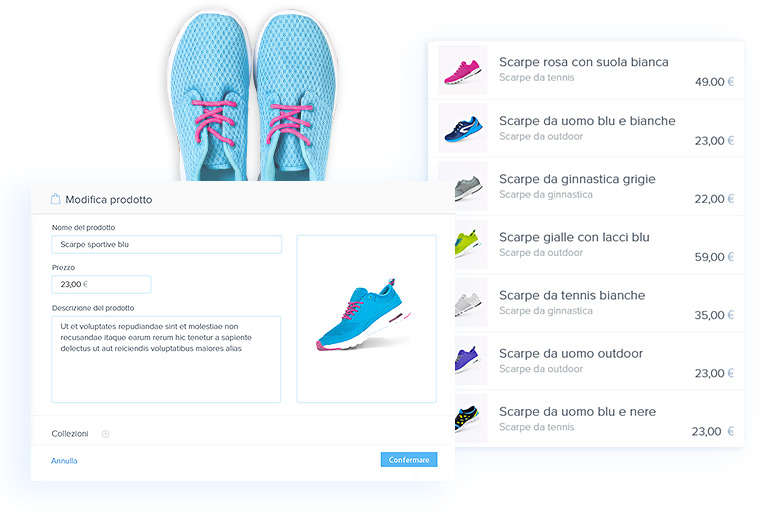Screen dimensions: 775x525
Task: Select the purple outdoor shoe thumbnail
Action: (462, 361)
